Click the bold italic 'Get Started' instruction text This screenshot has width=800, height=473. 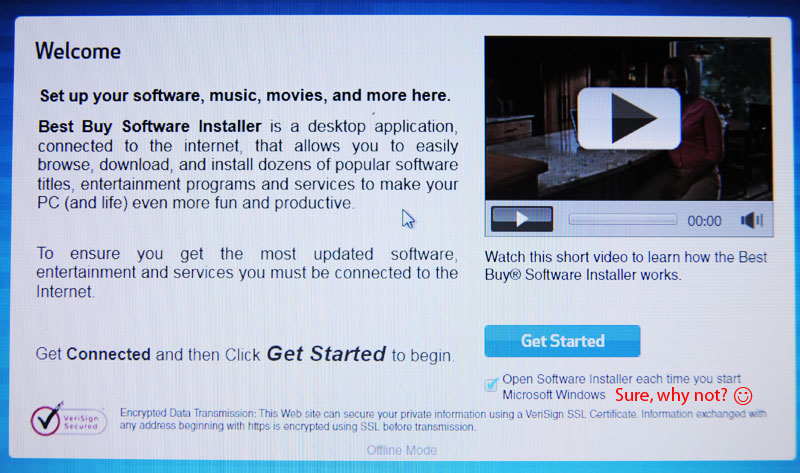[326, 354]
